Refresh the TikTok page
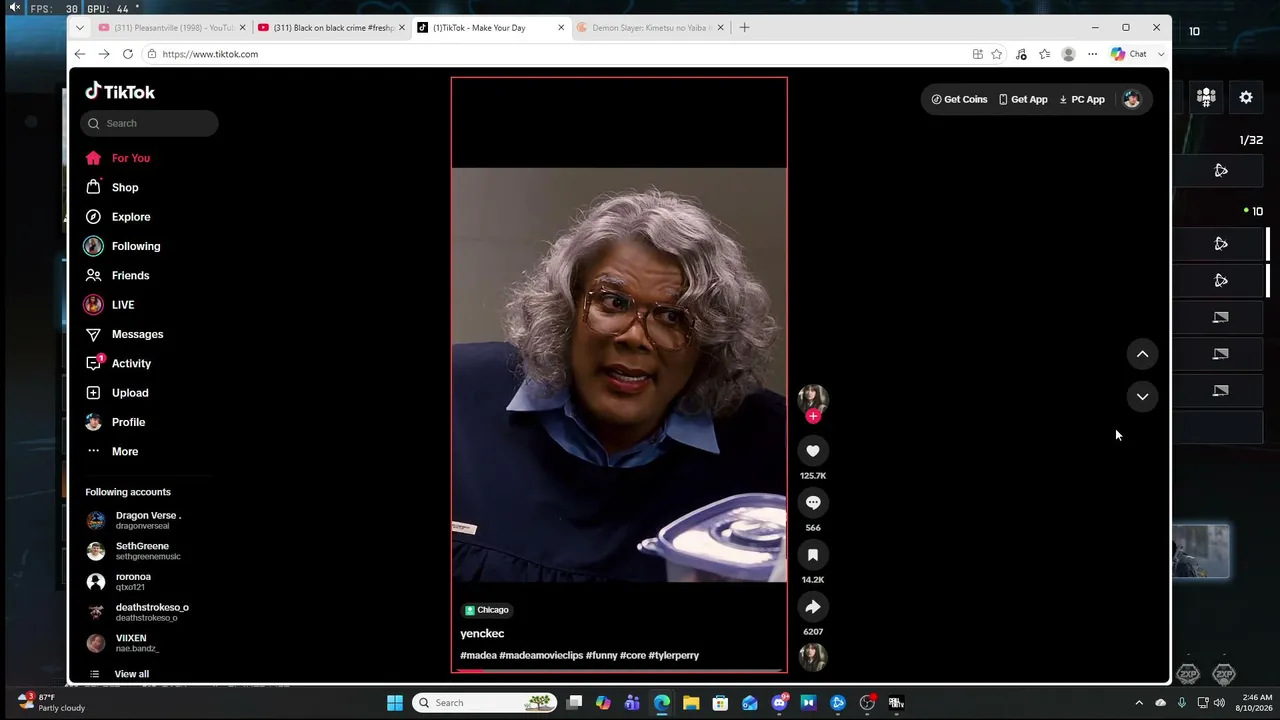 [x=128, y=54]
